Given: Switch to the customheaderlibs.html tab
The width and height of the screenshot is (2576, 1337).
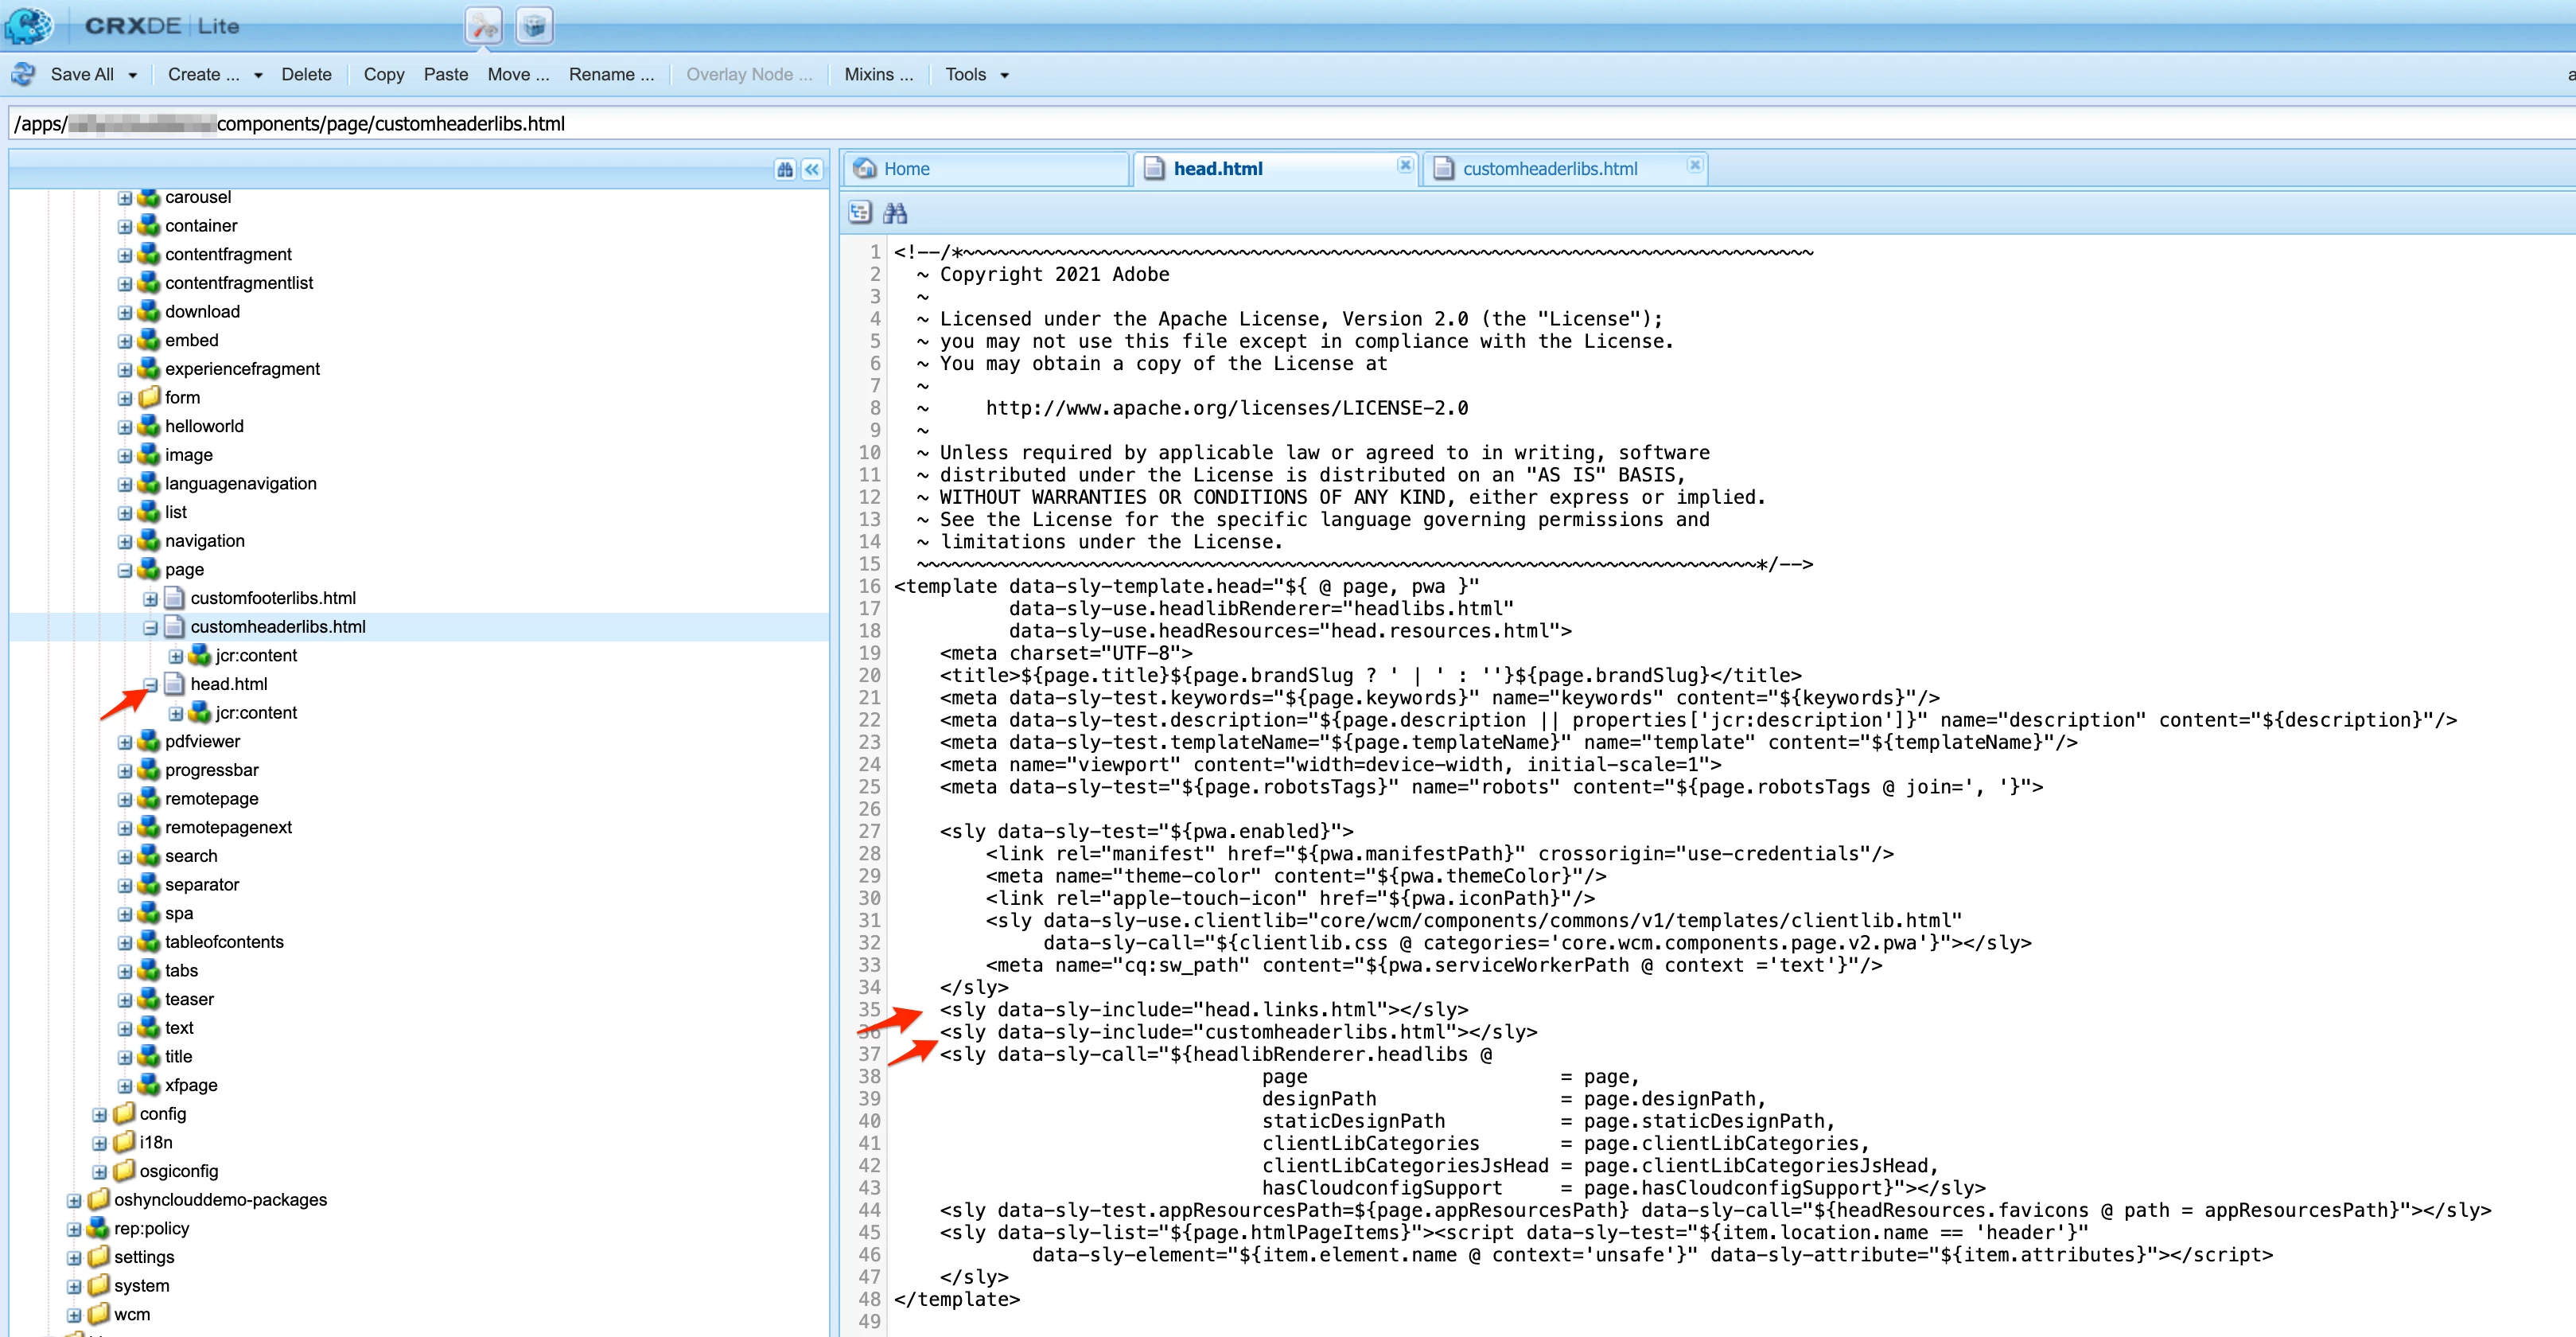Looking at the screenshot, I should pyautogui.click(x=1549, y=169).
